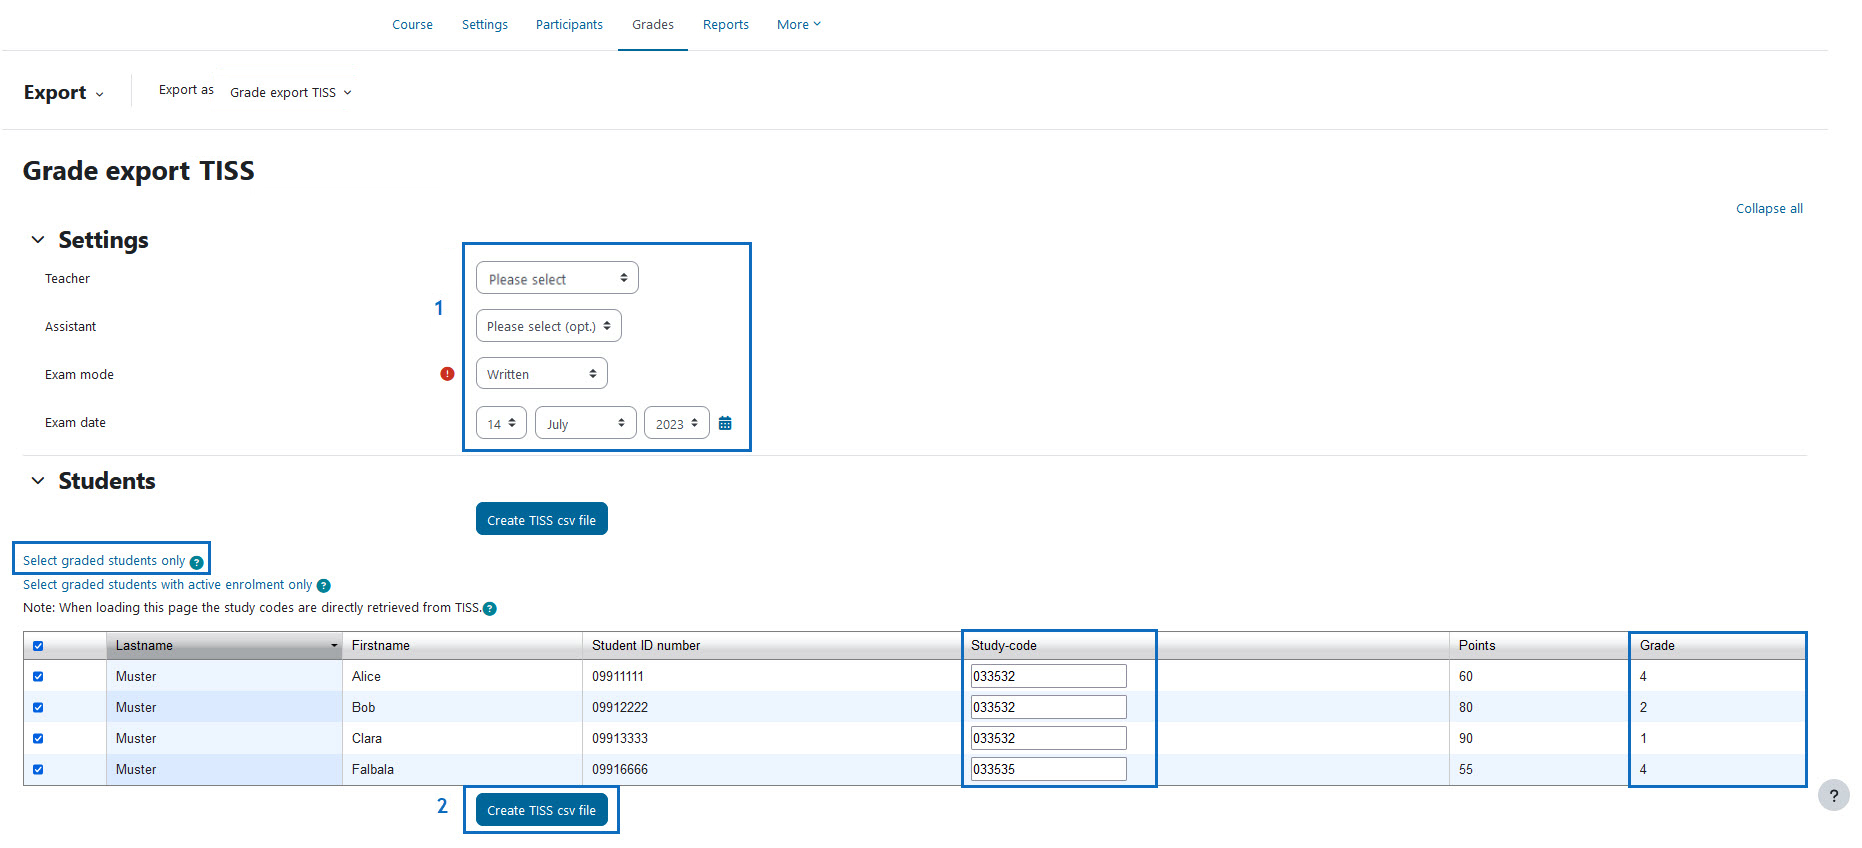
Task: Click student ID 09916666
Action: pyautogui.click(x=620, y=770)
